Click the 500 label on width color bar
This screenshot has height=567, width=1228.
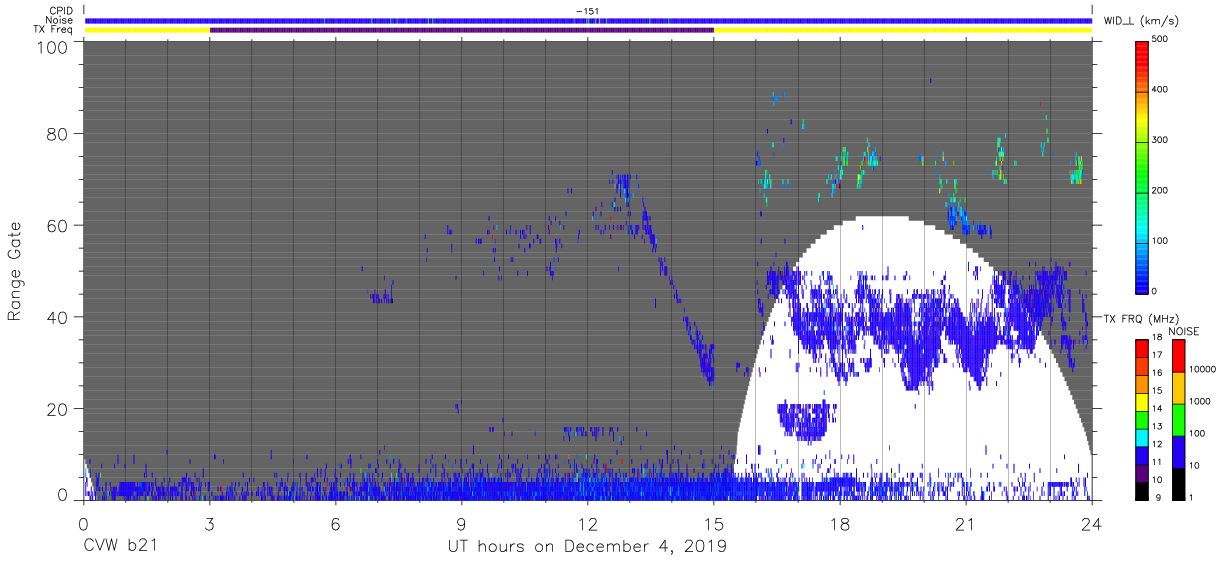(x=1161, y=40)
